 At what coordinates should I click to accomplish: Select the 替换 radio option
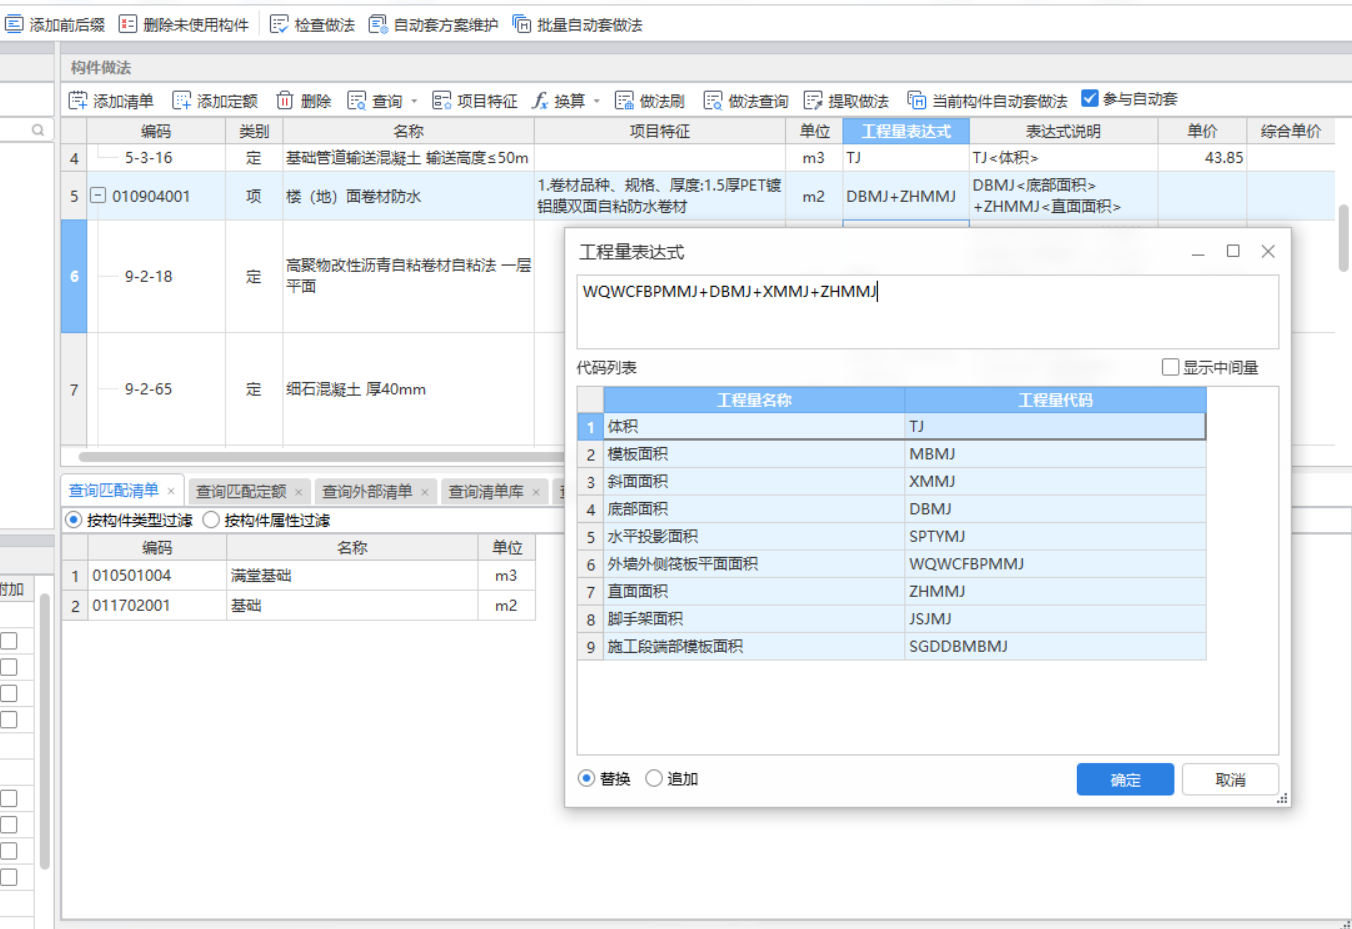pos(587,778)
